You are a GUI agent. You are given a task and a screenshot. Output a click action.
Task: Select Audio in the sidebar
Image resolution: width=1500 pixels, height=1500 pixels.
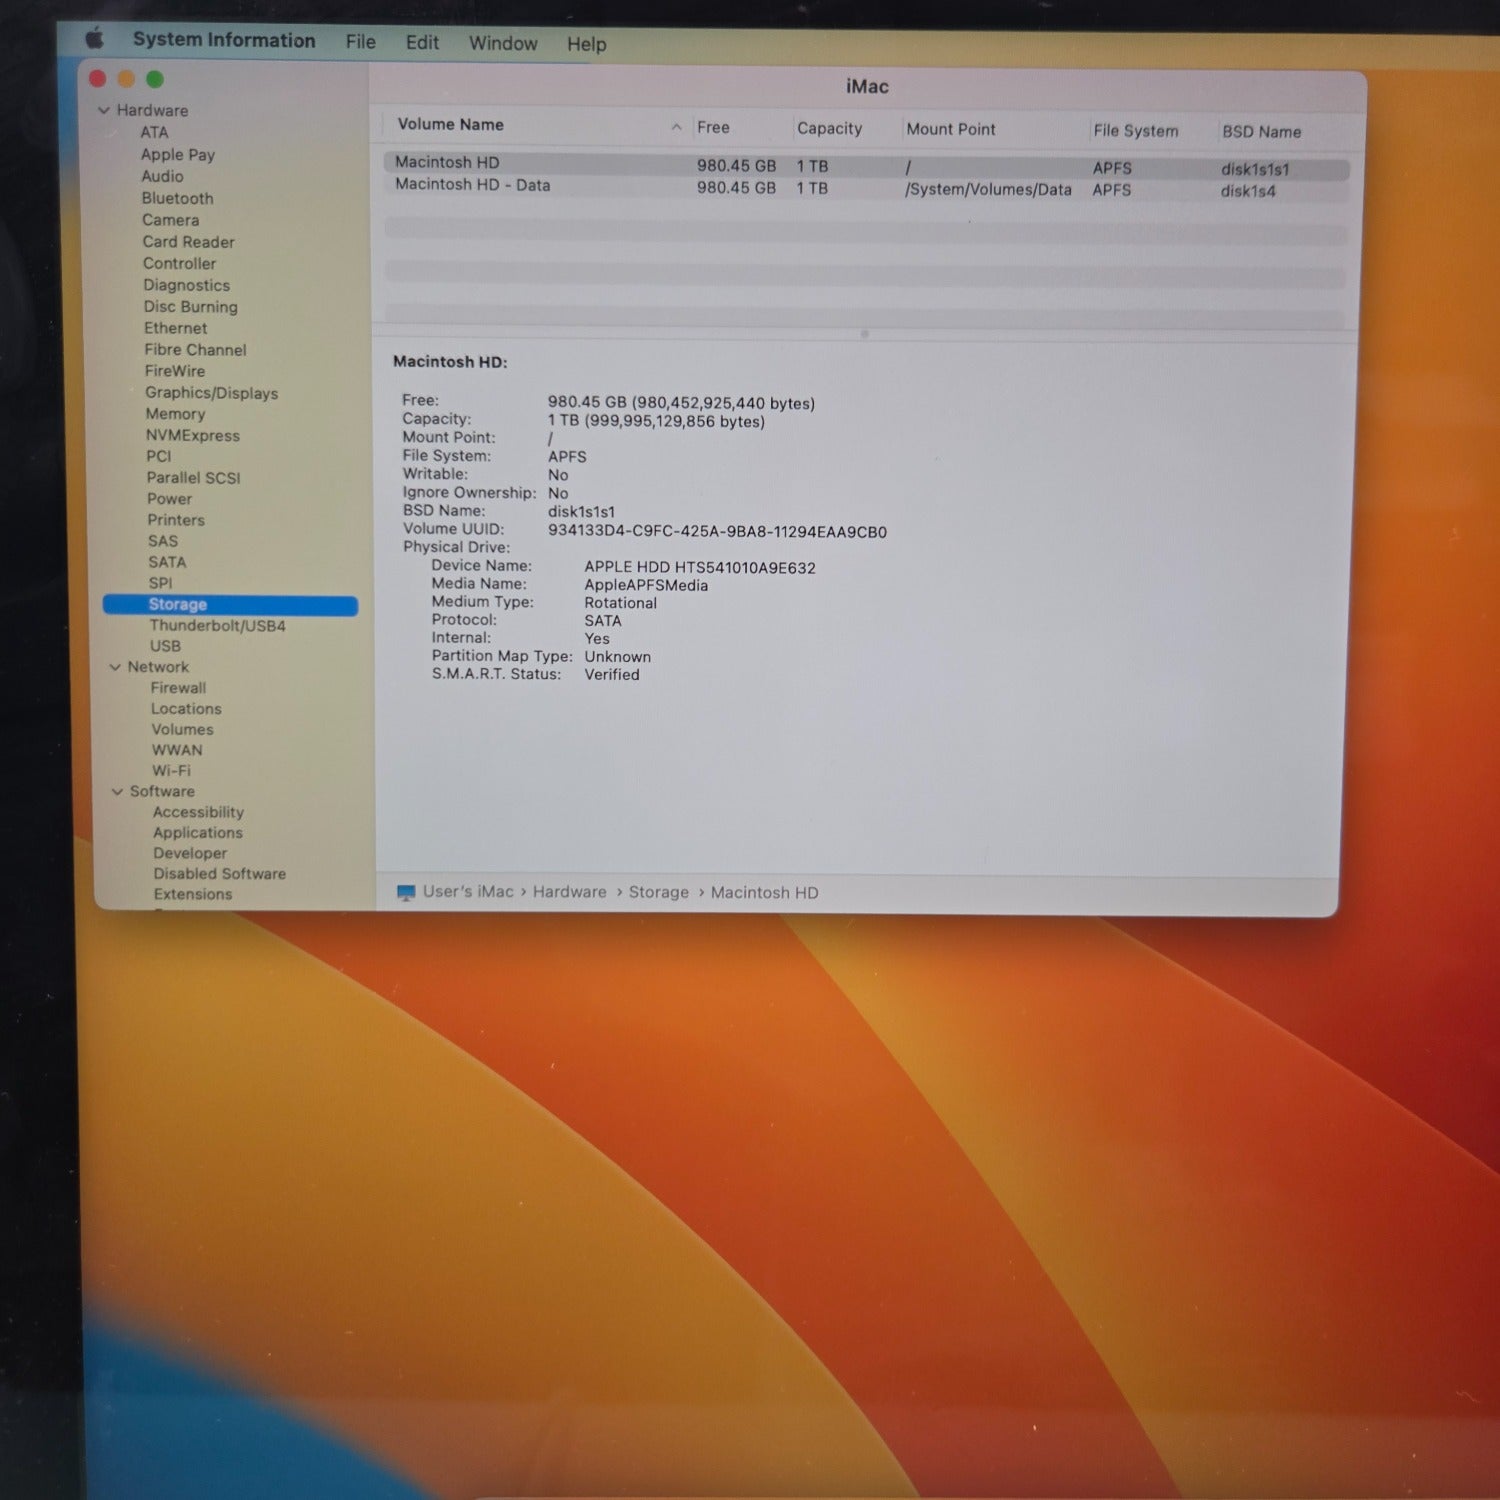[162, 176]
